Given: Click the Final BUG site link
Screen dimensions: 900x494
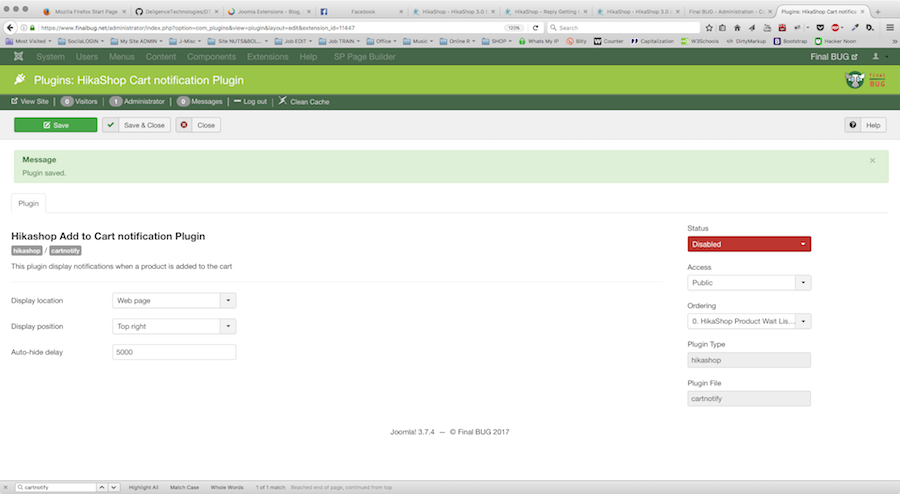Looking at the screenshot, I should [x=834, y=57].
